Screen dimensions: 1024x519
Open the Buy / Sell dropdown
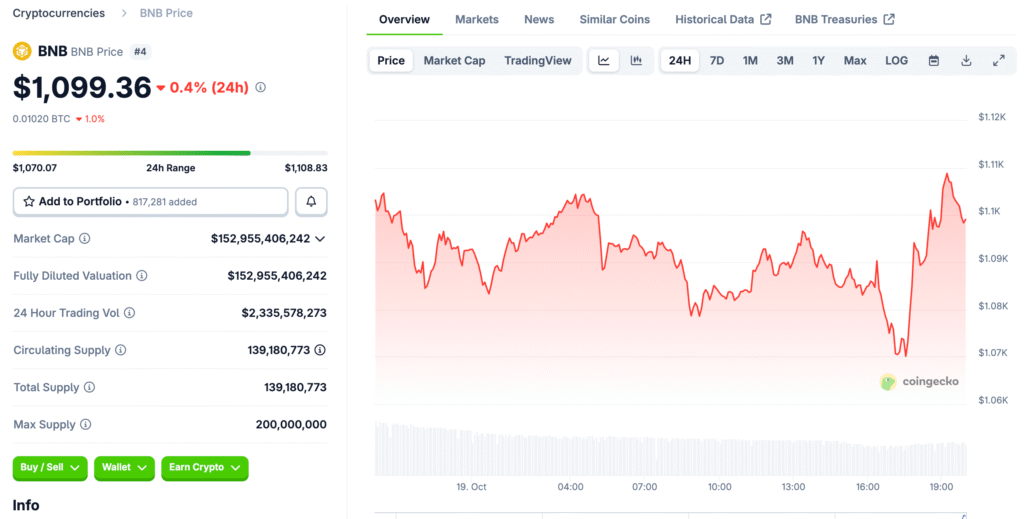click(x=50, y=467)
